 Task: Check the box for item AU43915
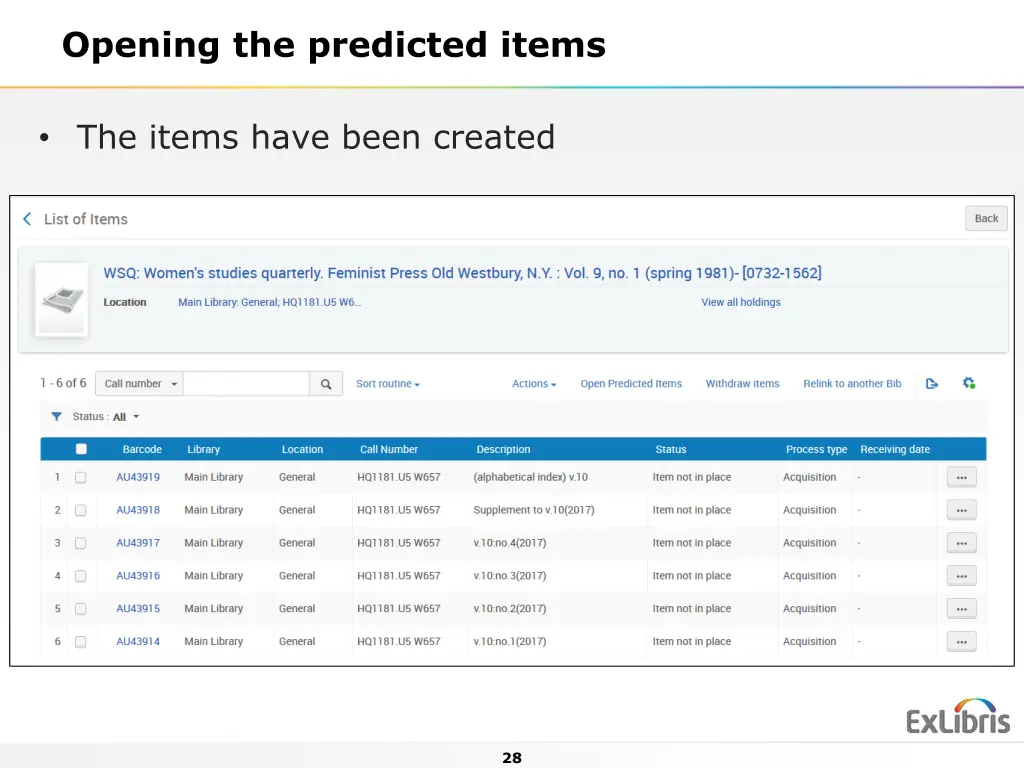[x=80, y=609]
